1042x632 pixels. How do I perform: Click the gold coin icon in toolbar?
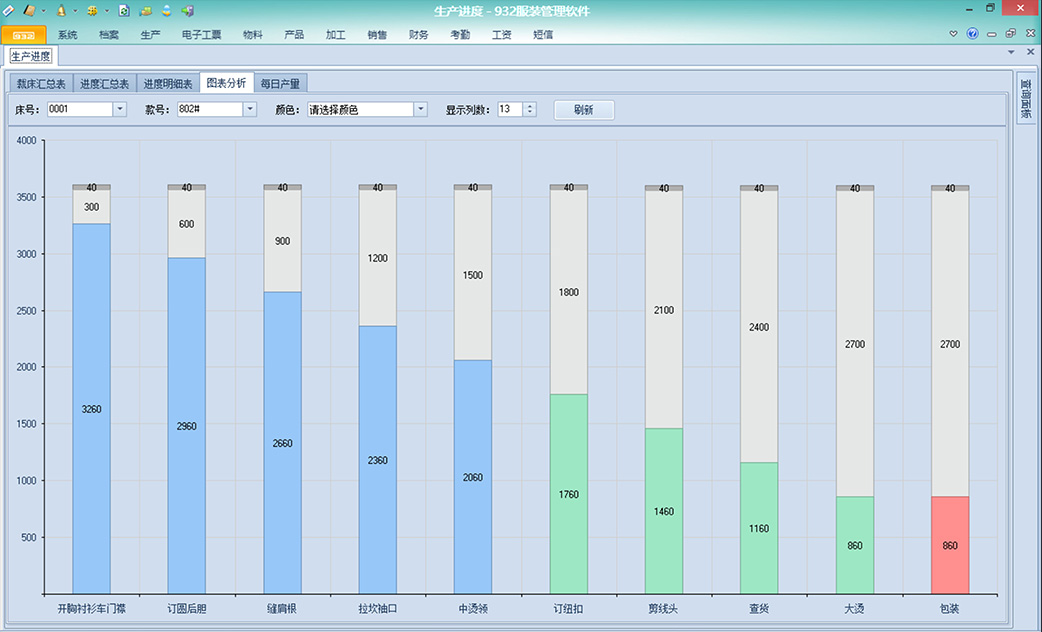pyautogui.click(x=92, y=10)
